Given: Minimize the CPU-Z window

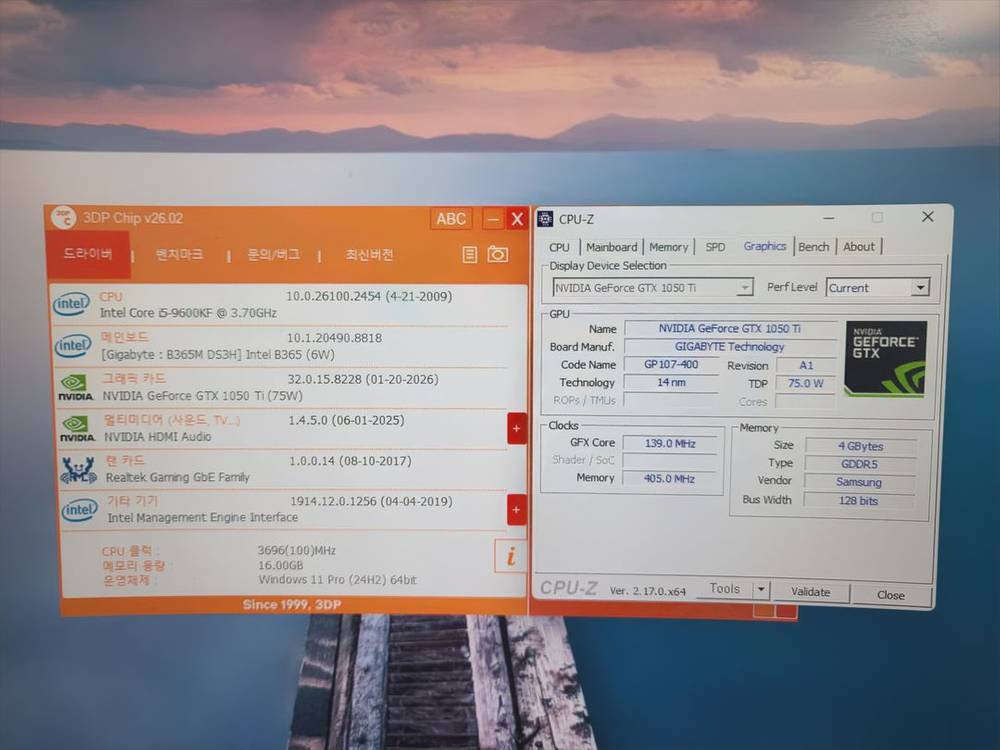Looking at the screenshot, I should (828, 218).
